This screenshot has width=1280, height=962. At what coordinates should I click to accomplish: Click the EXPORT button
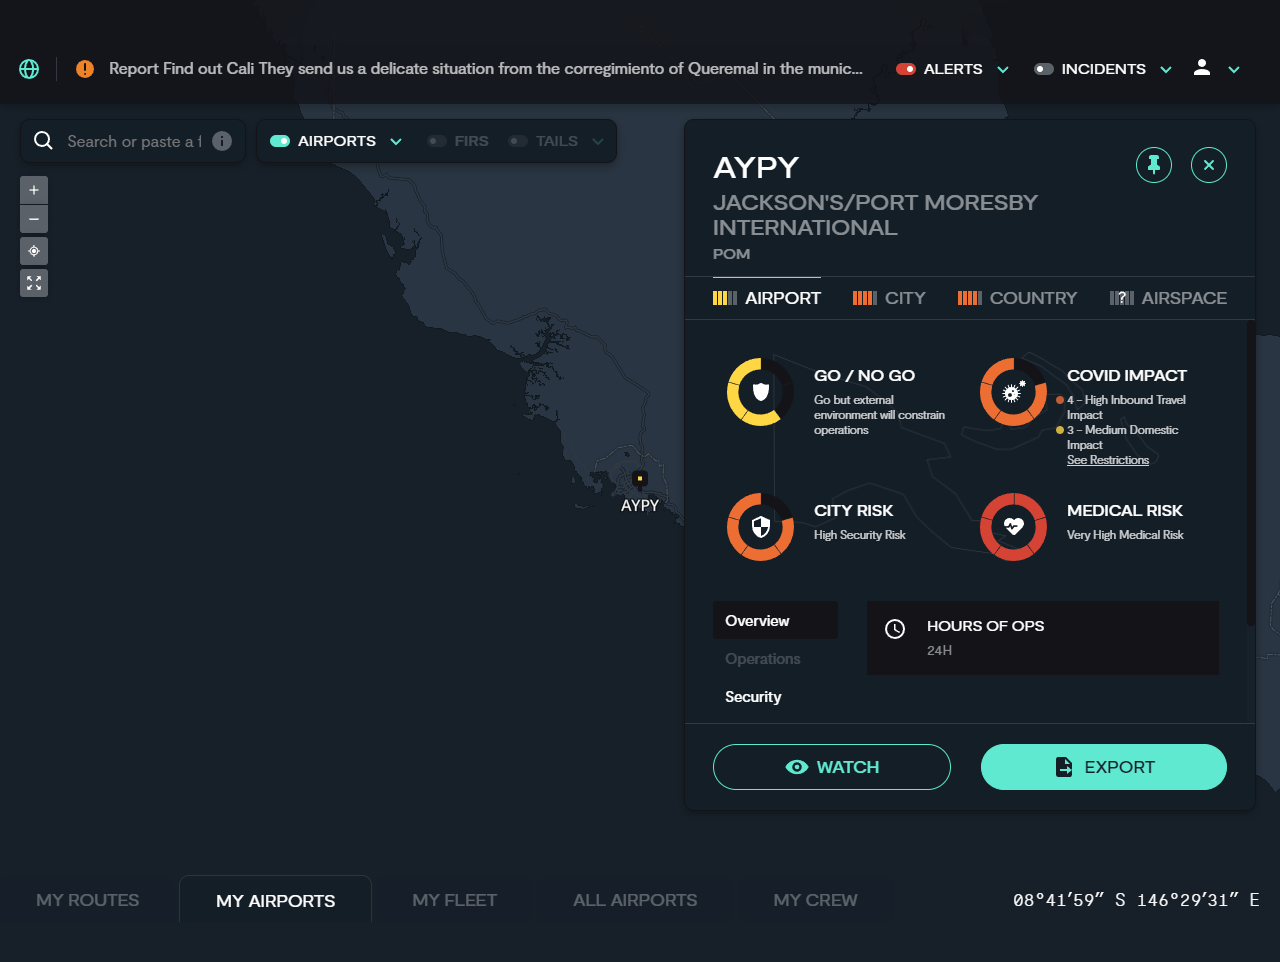click(x=1103, y=766)
